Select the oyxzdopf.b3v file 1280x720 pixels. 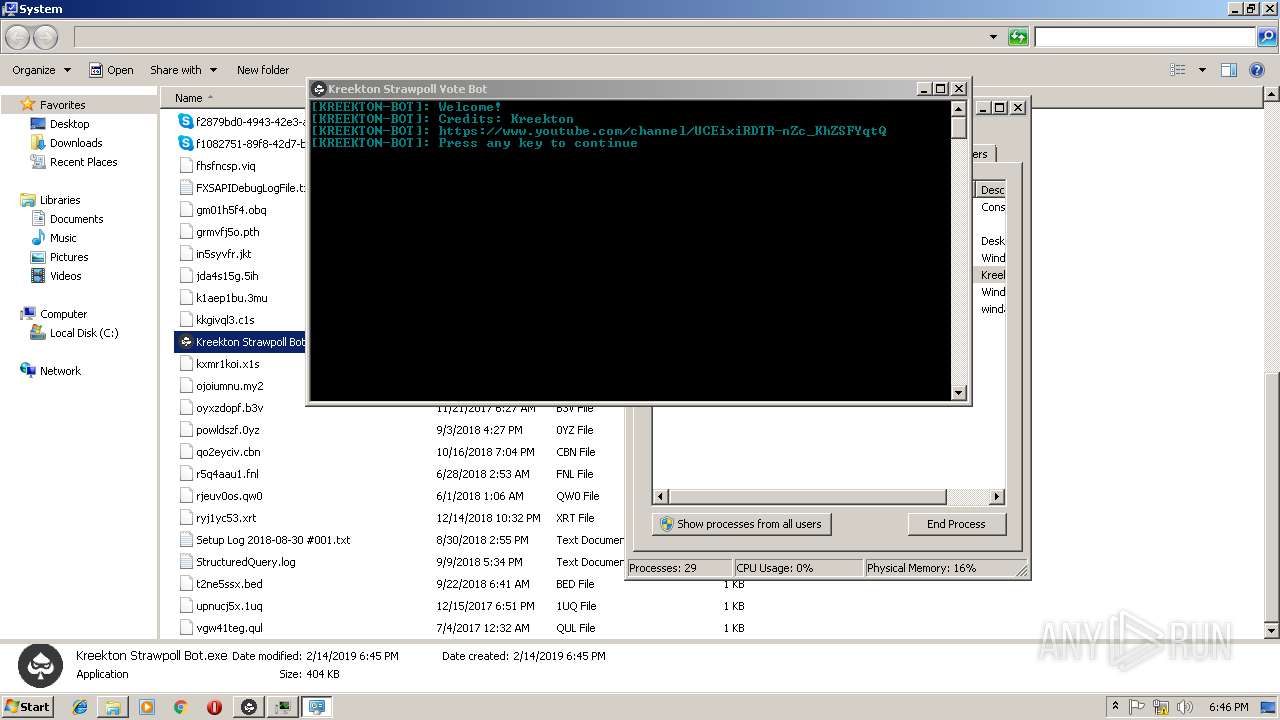(221, 408)
